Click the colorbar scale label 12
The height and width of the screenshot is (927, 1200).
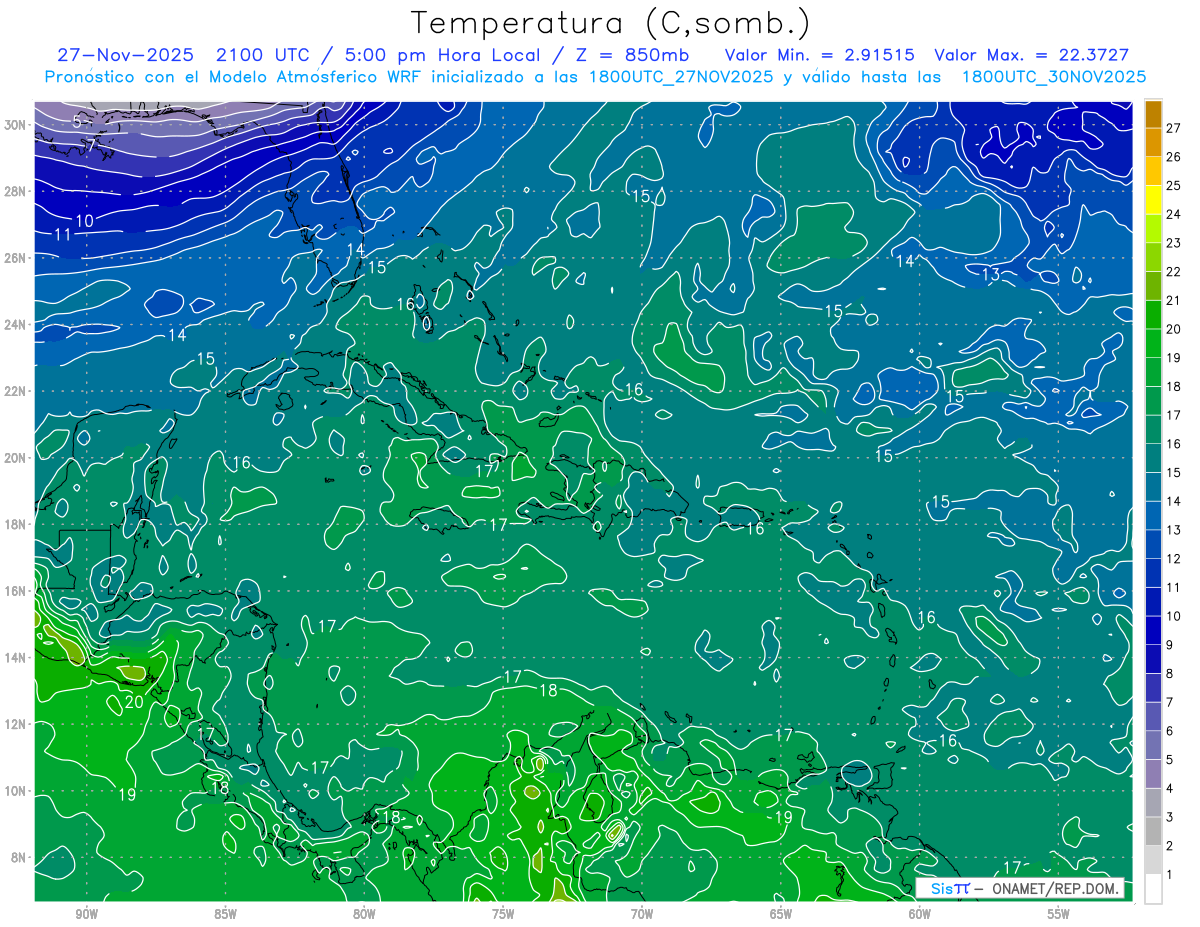pos(1173,559)
